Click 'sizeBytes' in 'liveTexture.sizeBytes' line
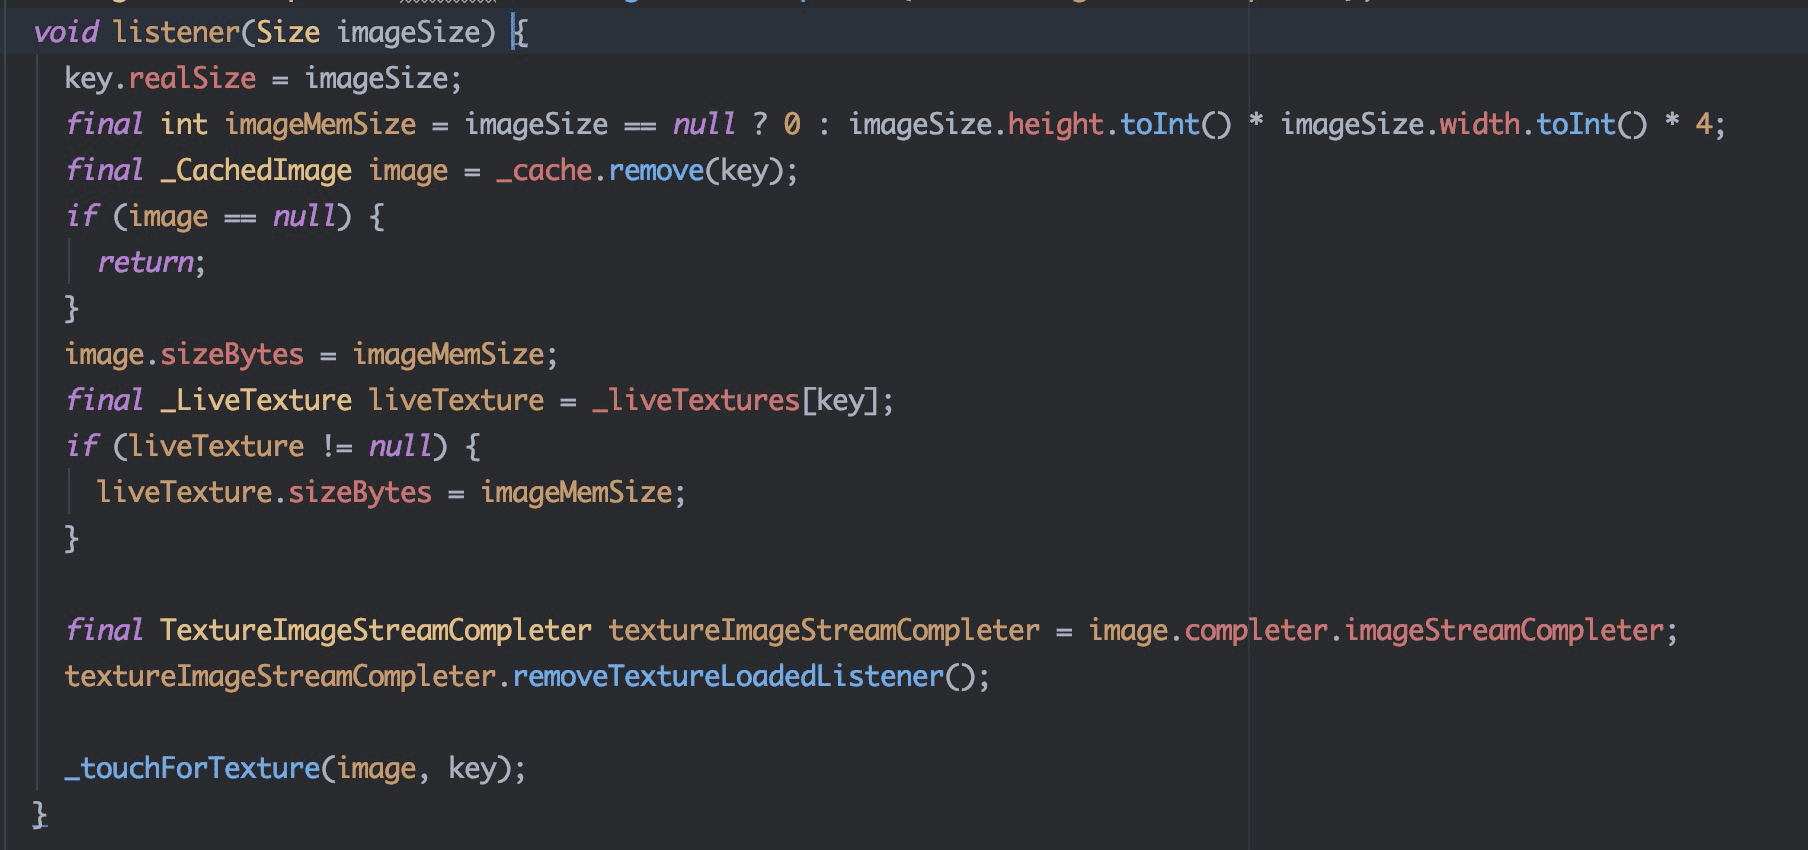This screenshot has height=850, width=1808. [x=360, y=492]
